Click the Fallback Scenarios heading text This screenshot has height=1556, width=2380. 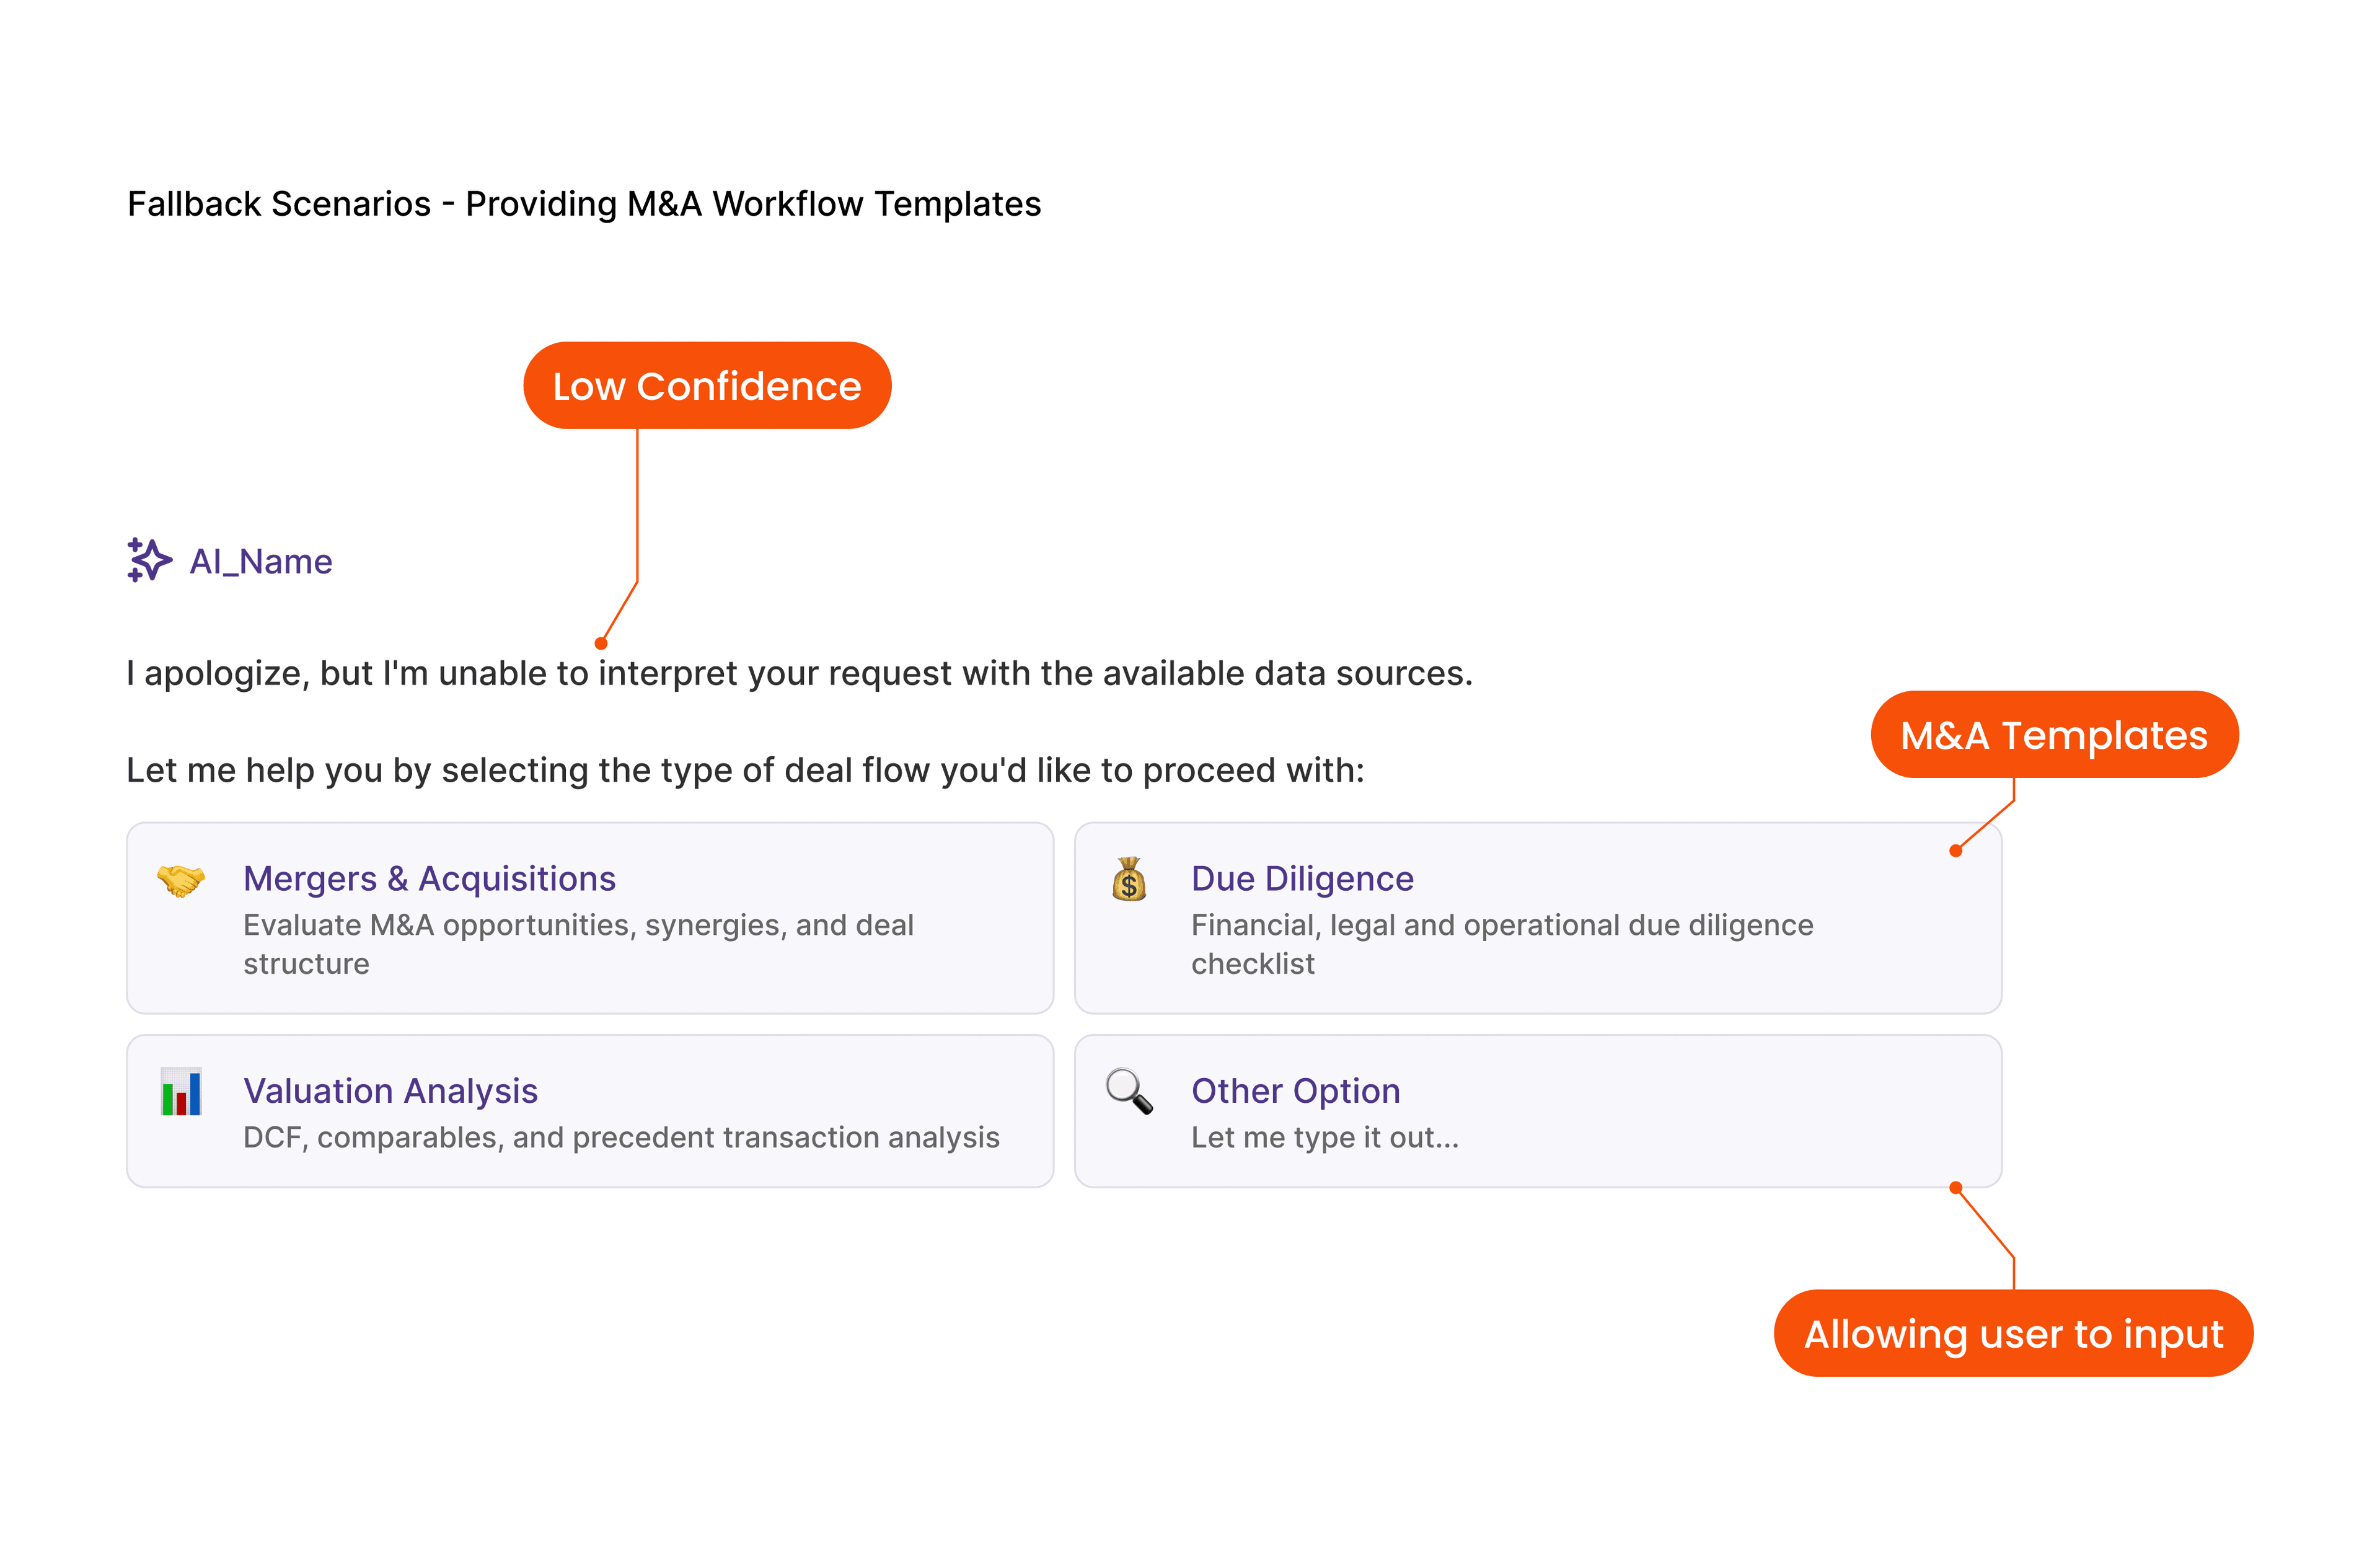pos(583,203)
